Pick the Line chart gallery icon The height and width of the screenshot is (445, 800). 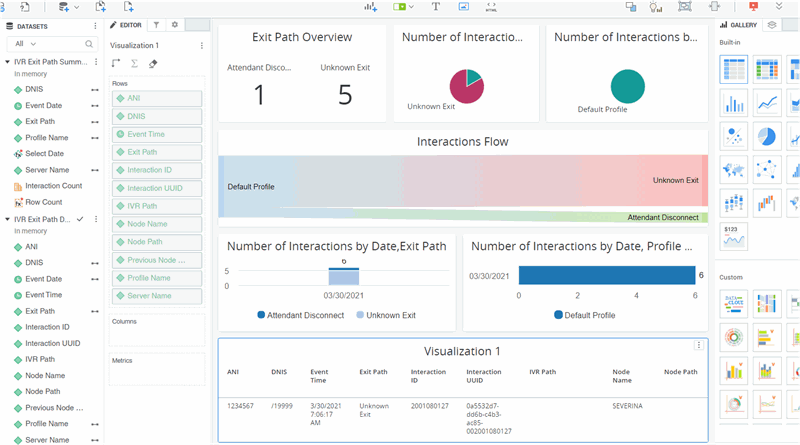[767, 102]
